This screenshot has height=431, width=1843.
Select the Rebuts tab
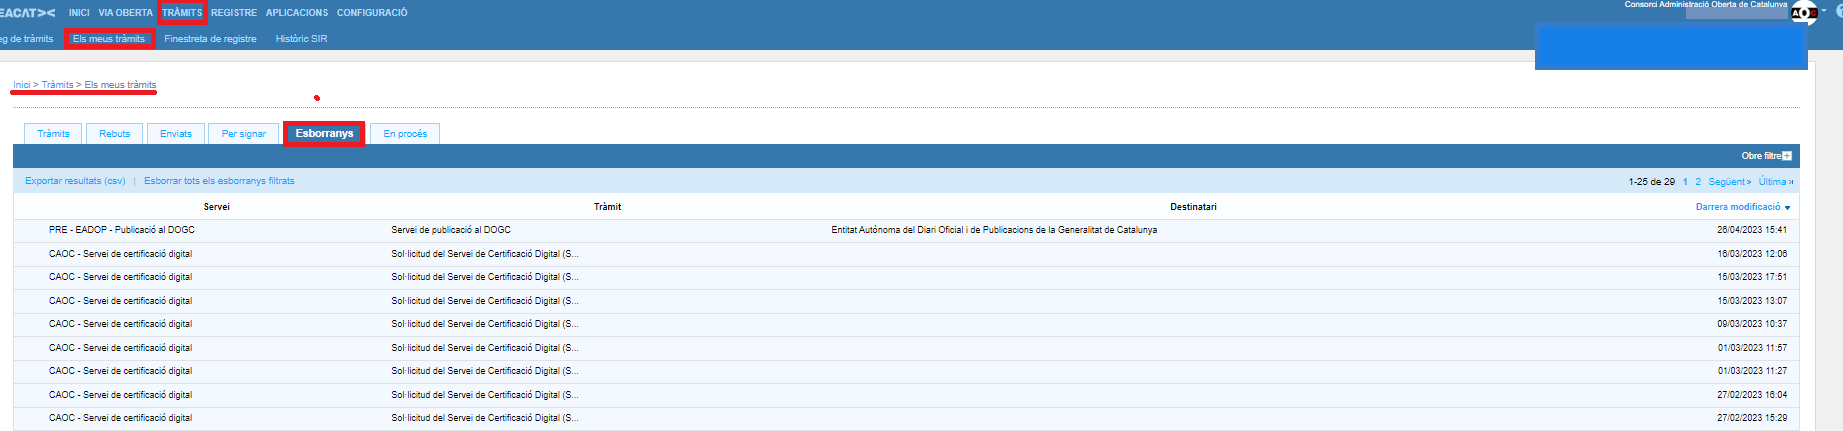click(114, 134)
